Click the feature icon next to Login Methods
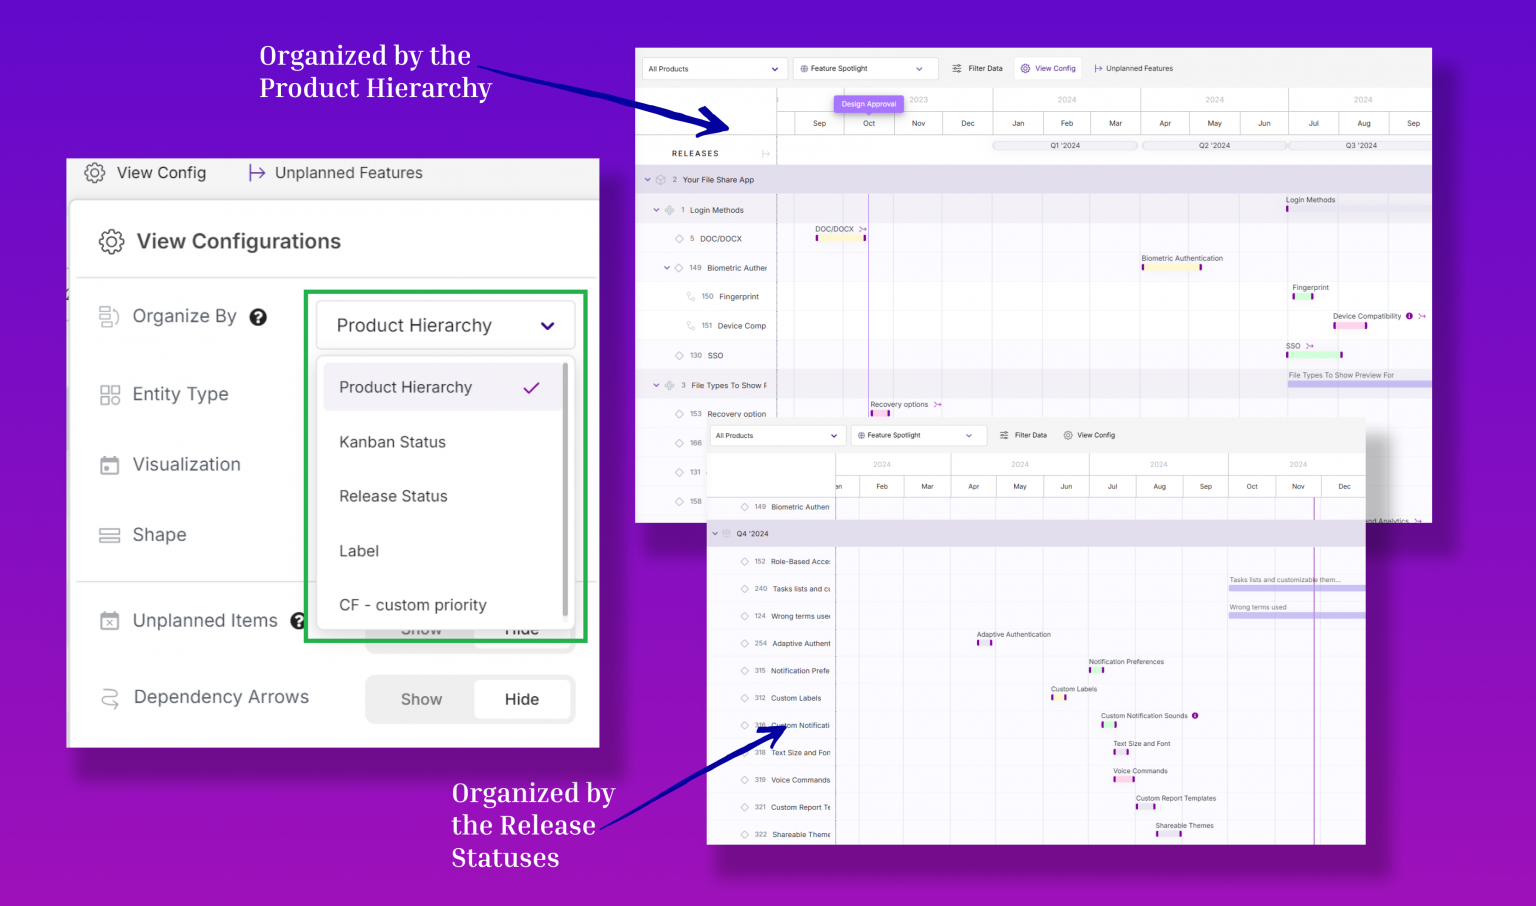This screenshot has width=1536, height=906. pyautogui.click(x=672, y=209)
